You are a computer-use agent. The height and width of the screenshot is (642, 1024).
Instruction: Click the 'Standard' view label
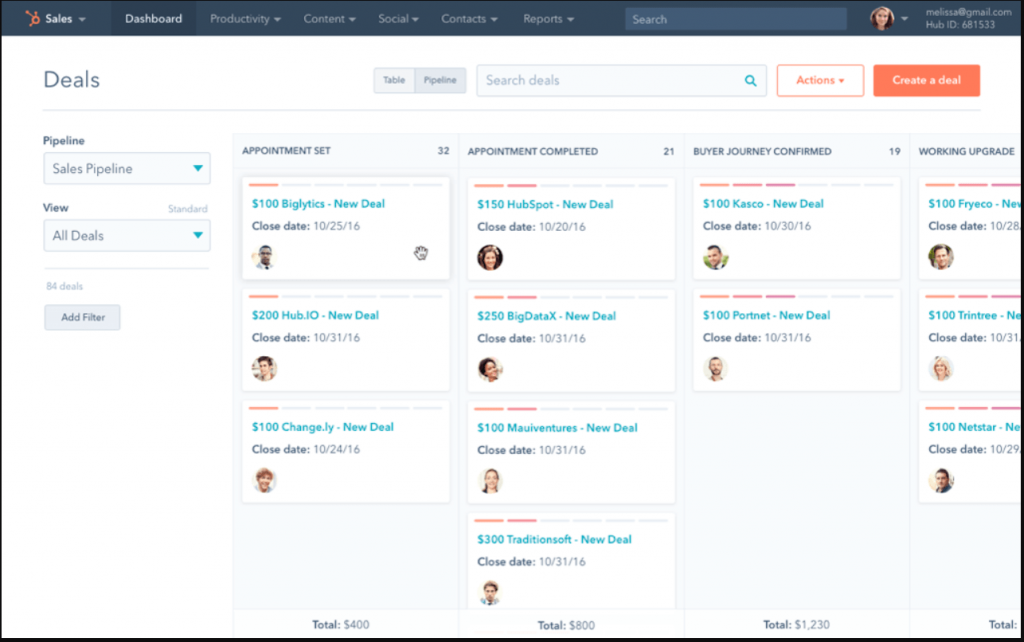point(187,209)
